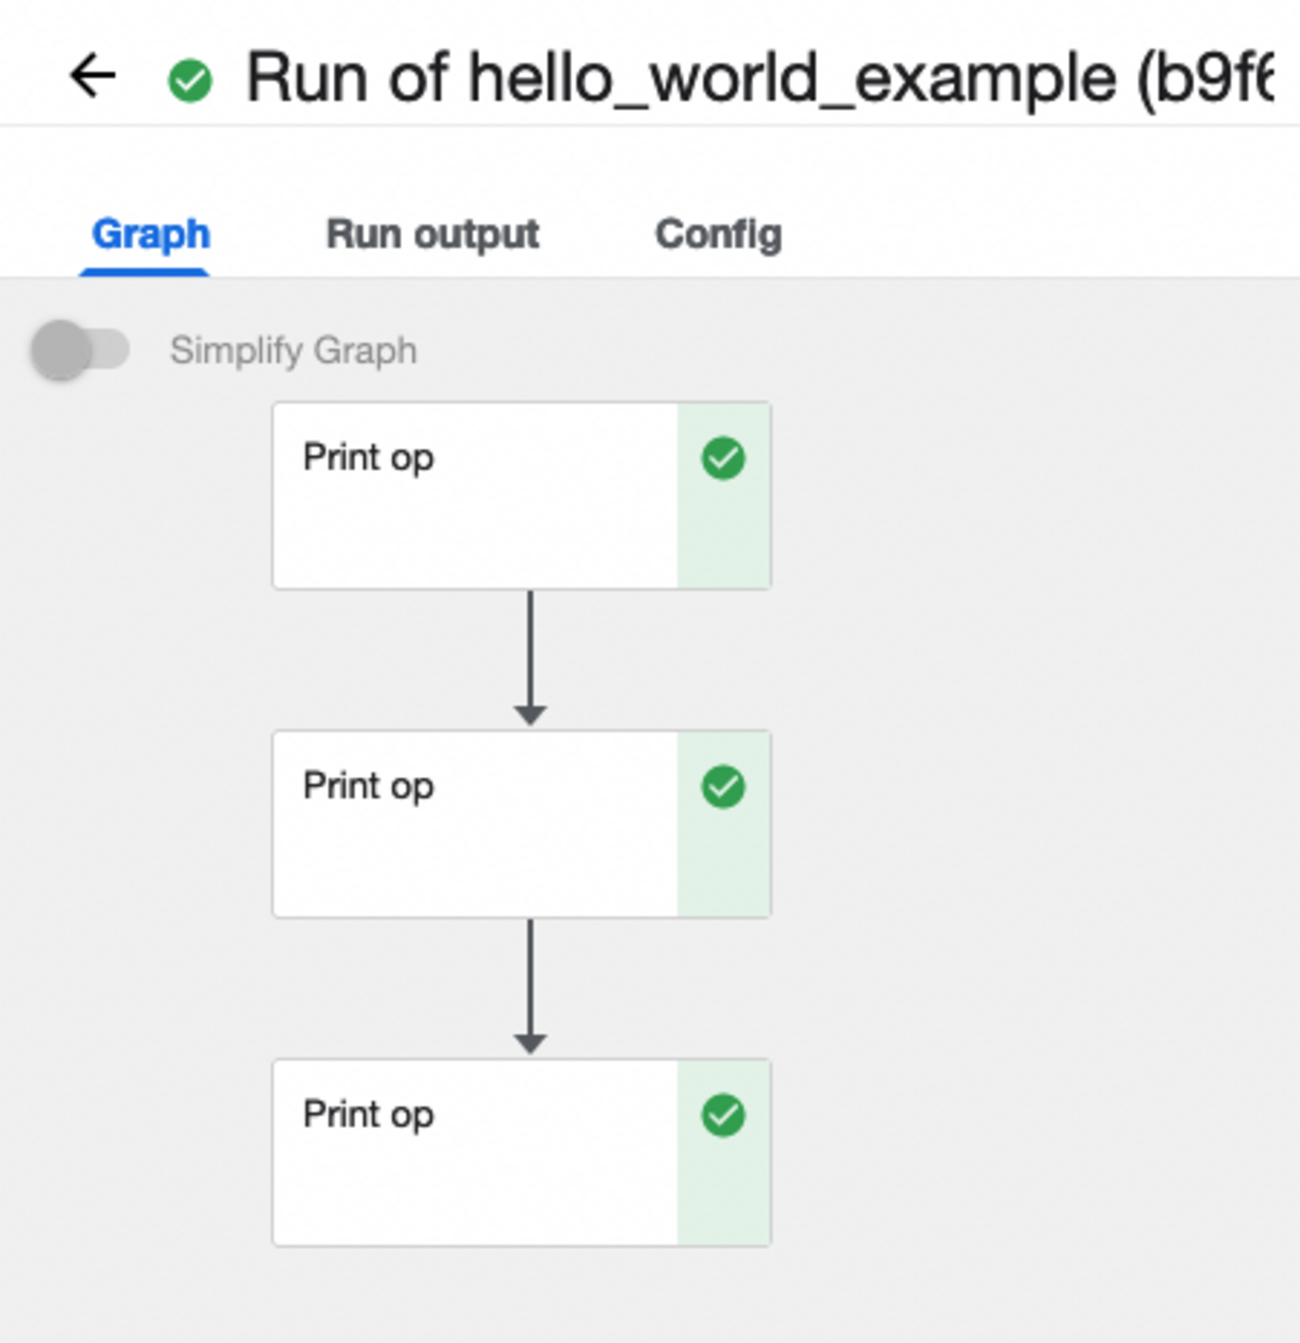Click the hello_world_example name in run title
This screenshot has height=1343, width=1300.
pyautogui.click(x=792, y=78)
